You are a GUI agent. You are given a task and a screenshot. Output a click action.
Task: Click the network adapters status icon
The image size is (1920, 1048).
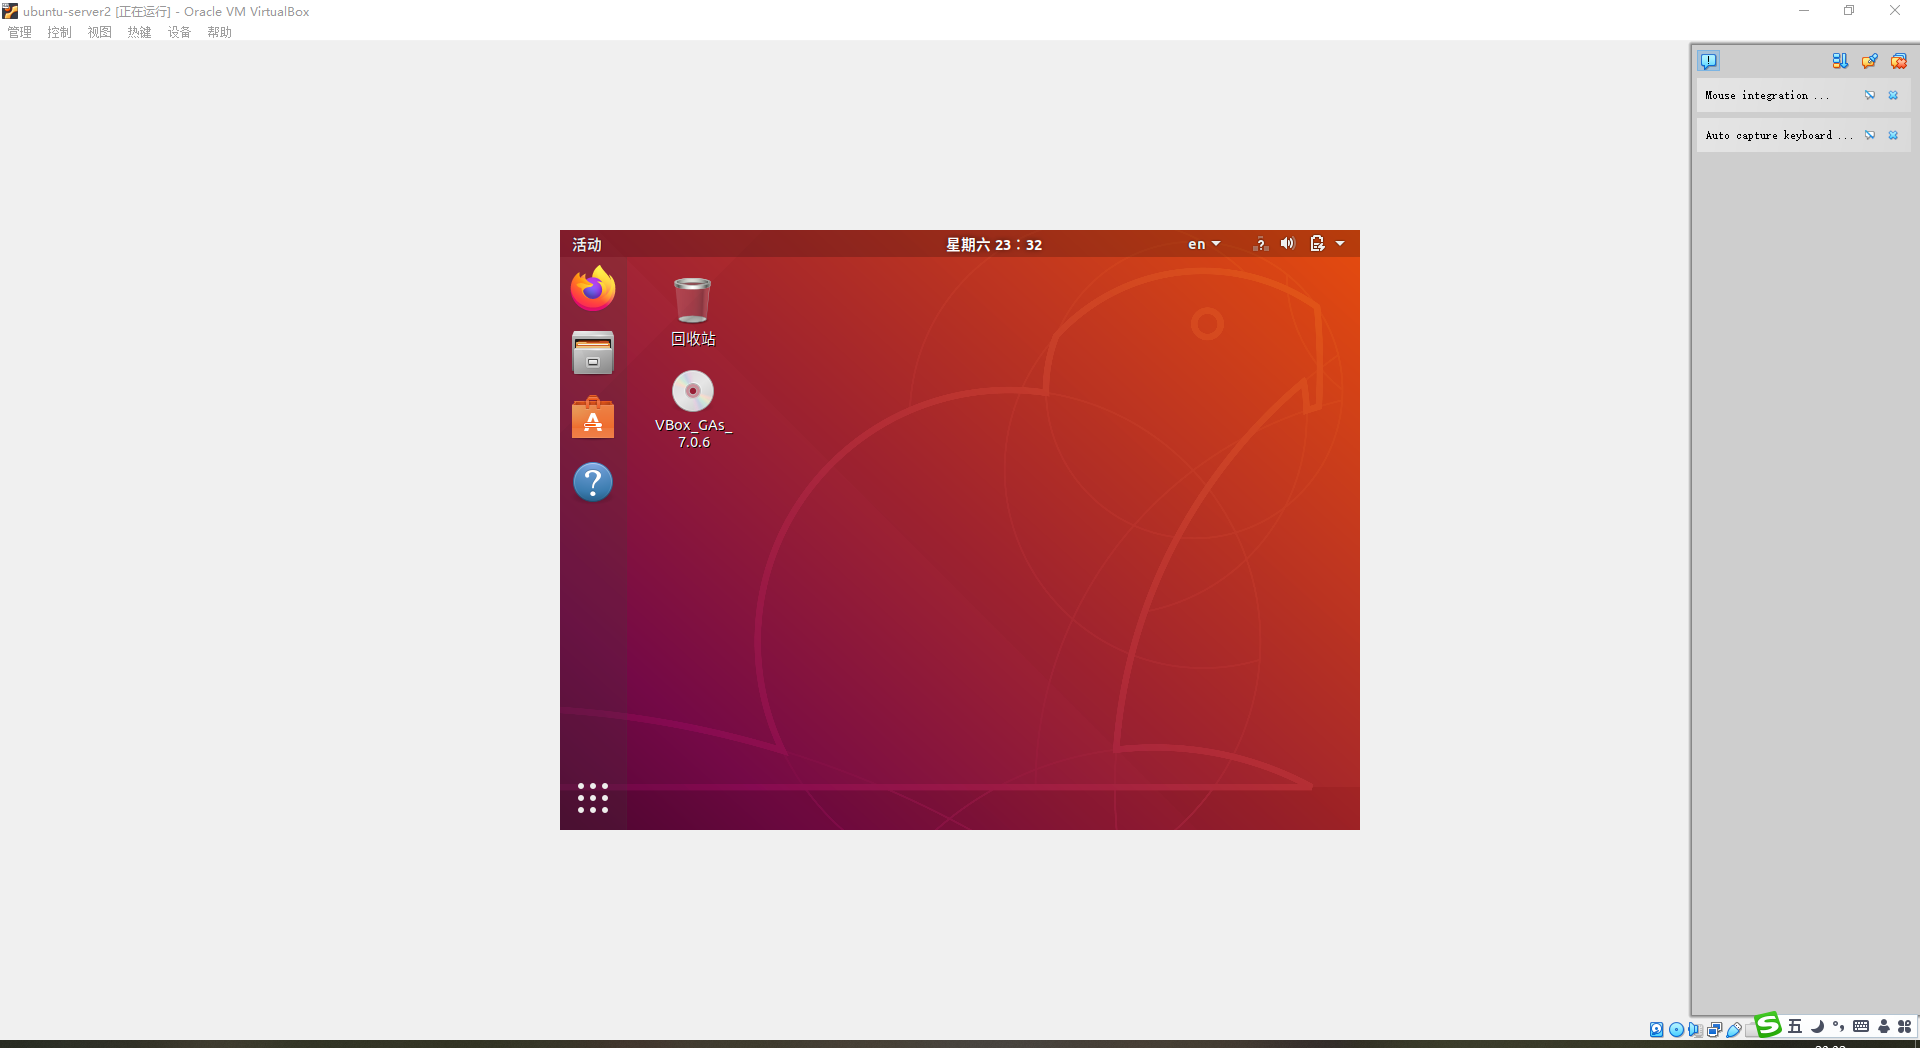coord(1715,1029)
